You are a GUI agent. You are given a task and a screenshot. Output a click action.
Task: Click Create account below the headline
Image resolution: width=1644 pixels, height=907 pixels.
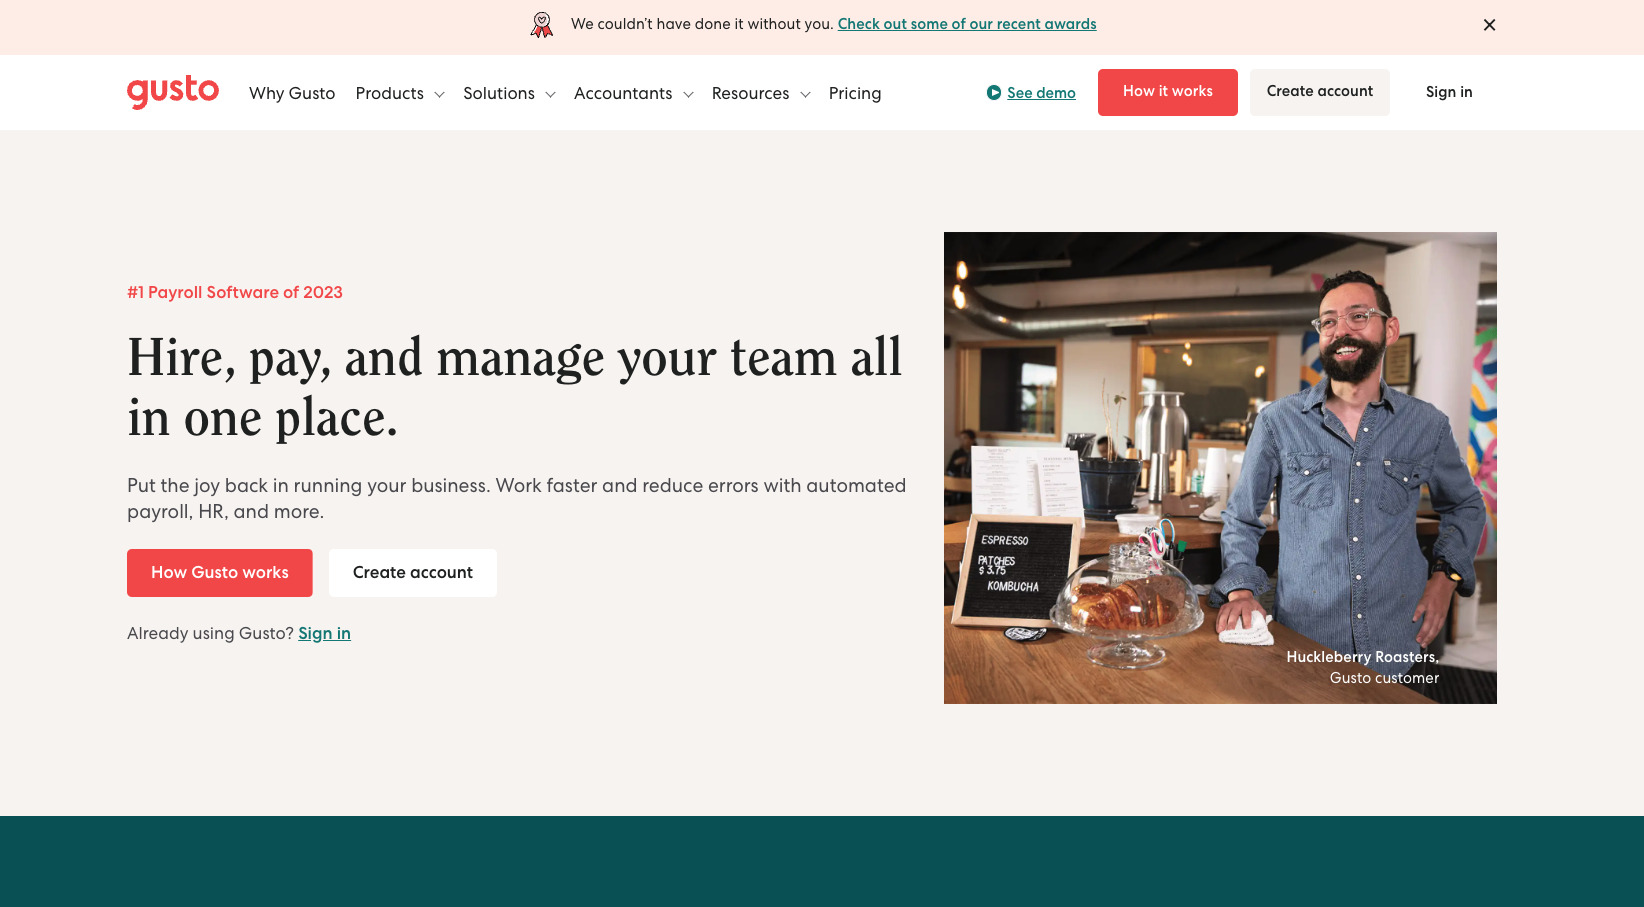[412, 573]
